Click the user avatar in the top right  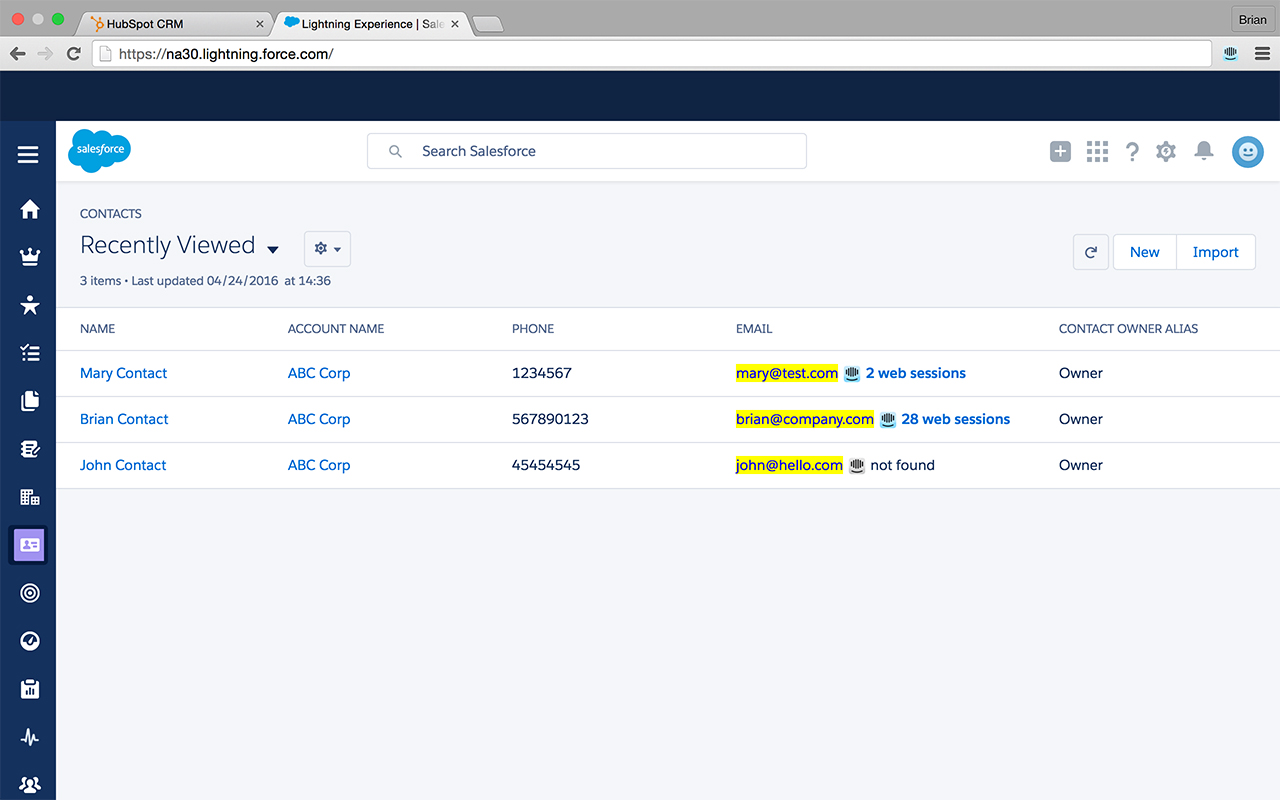1247,151
